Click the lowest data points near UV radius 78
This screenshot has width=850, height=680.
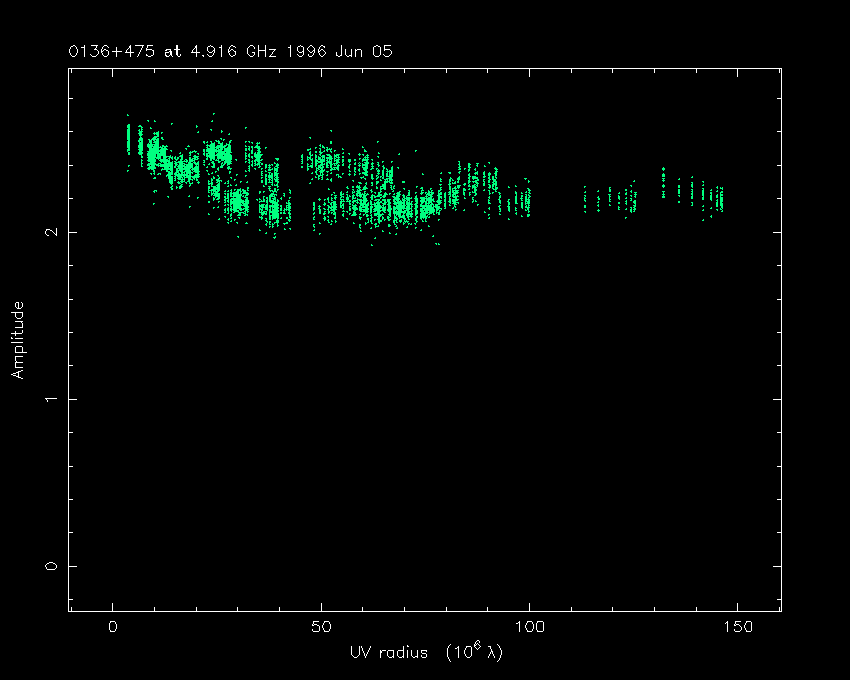click(x=436, y=243)
